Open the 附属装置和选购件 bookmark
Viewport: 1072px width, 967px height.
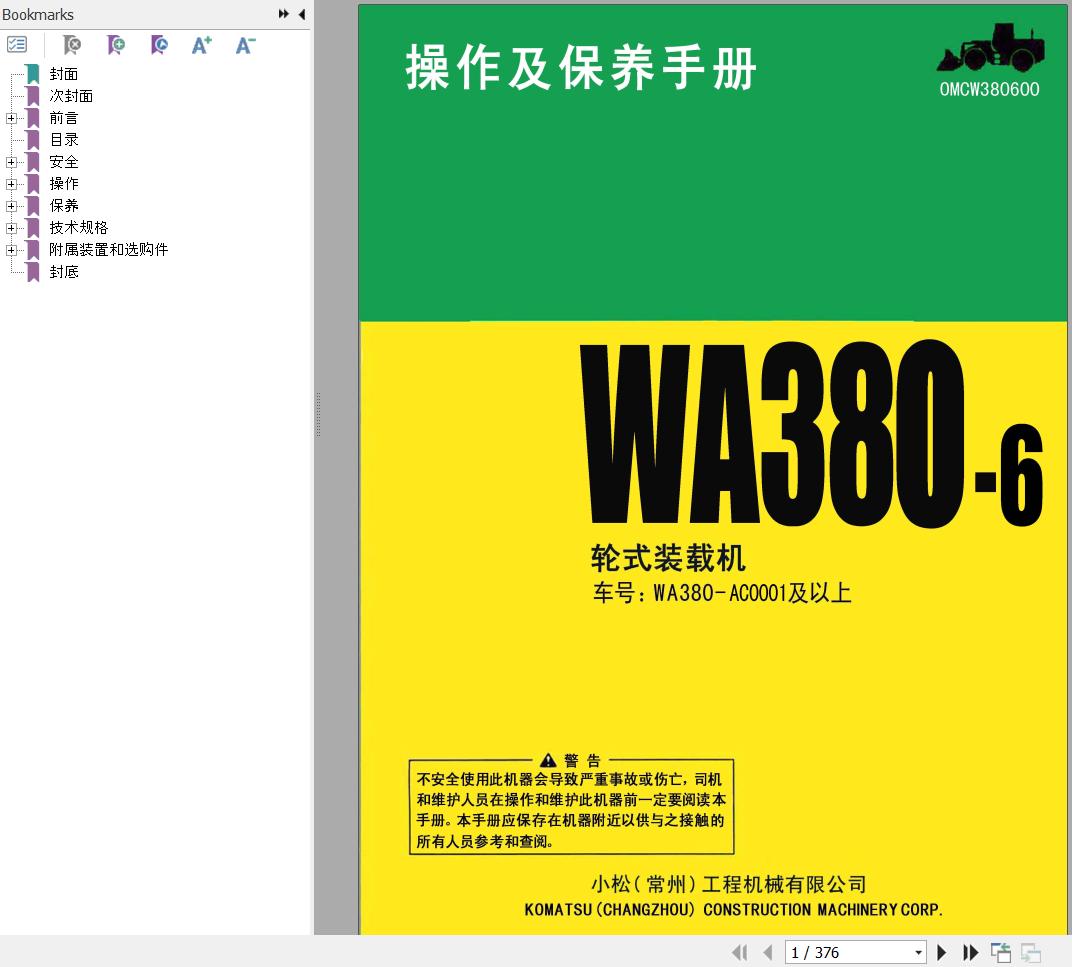pyautogui.click(x=108, y=249)
